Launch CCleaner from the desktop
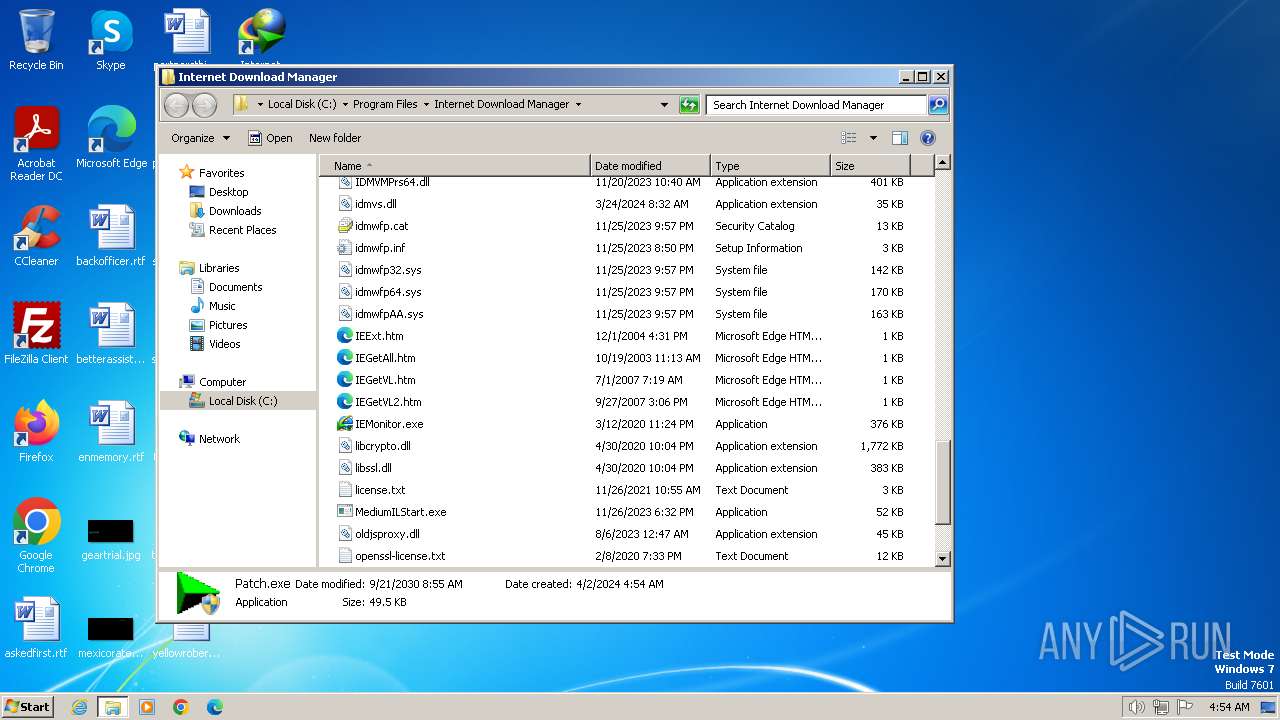1280x720 pixels. click(36, 236)
